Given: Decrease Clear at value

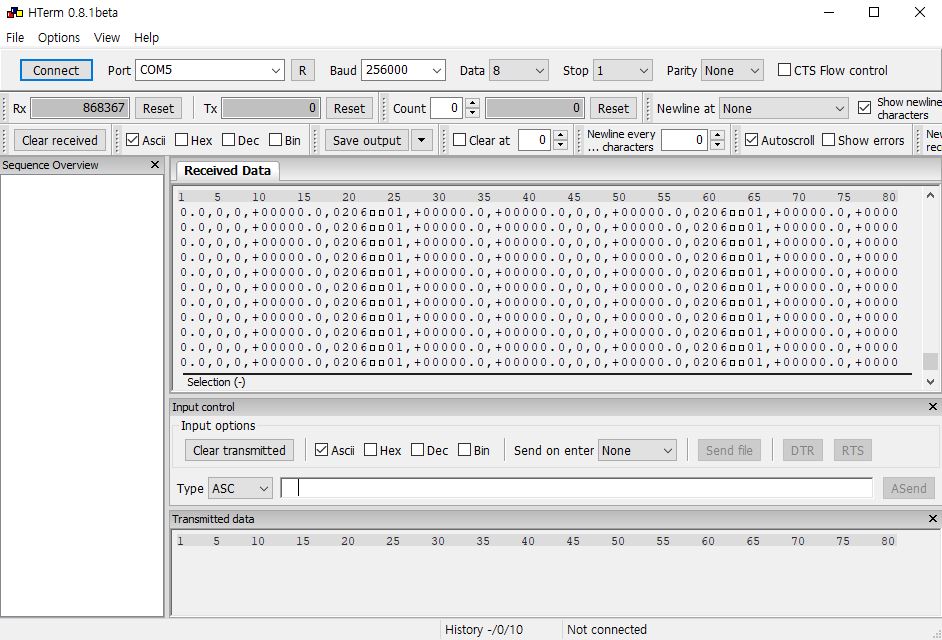Looking at the screenshot, I should coord(561,145).
